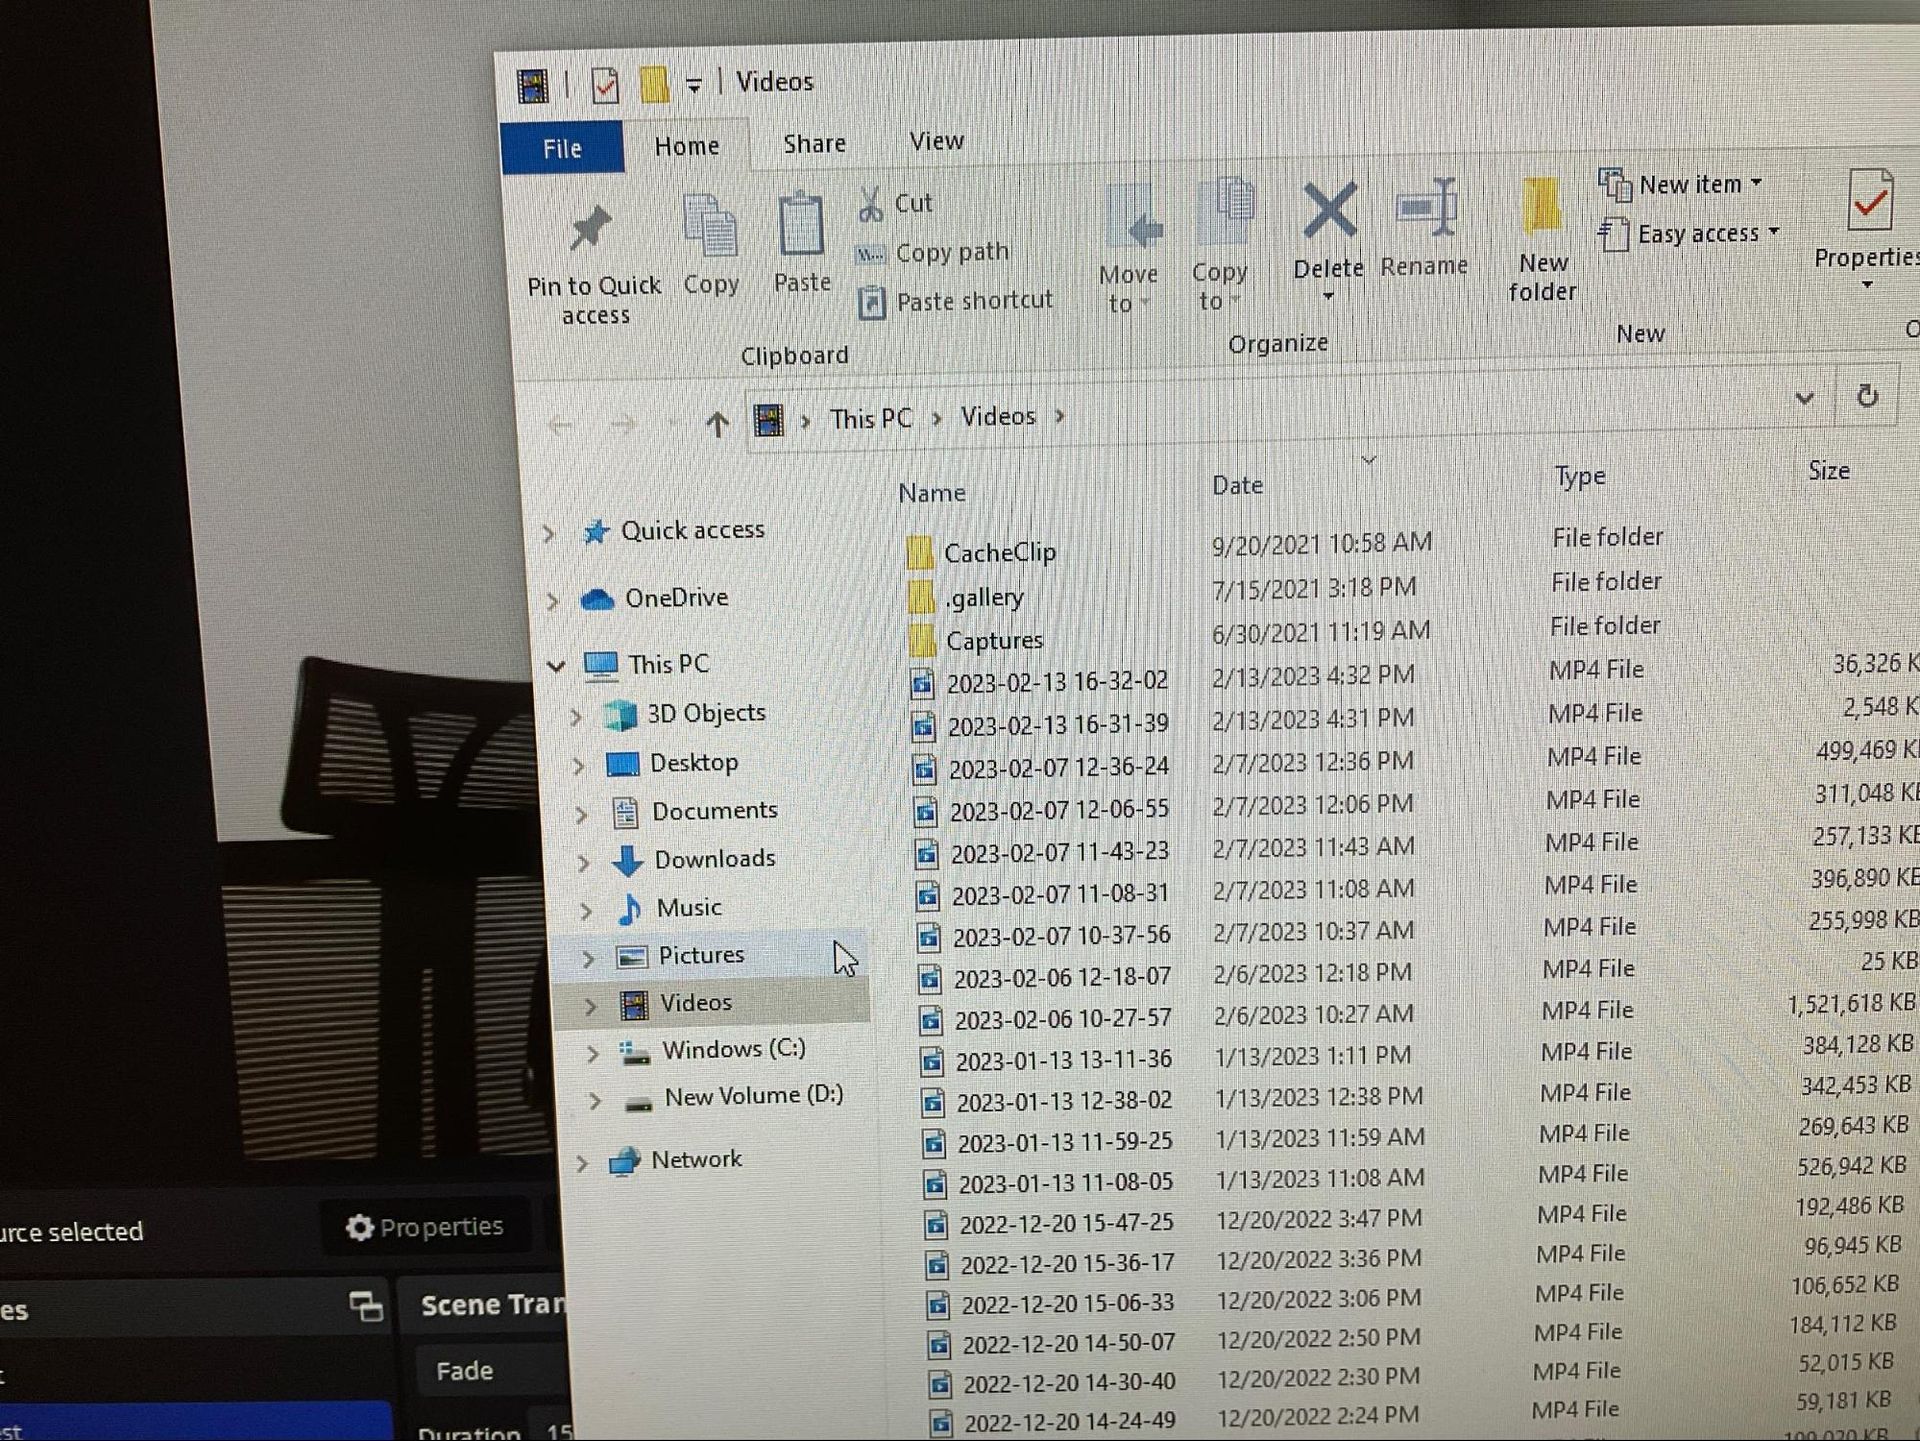Click the Cut scissors icon
This screenshot has width=1920, height=1441.
pos(870,204)
